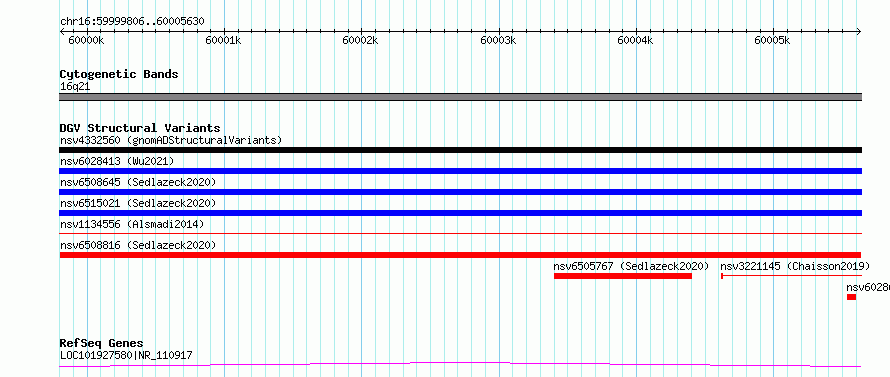This screenshot has width=890, height=377.
Task: Click the 60000k ruler tick label
Action: [x=86, y=41]
